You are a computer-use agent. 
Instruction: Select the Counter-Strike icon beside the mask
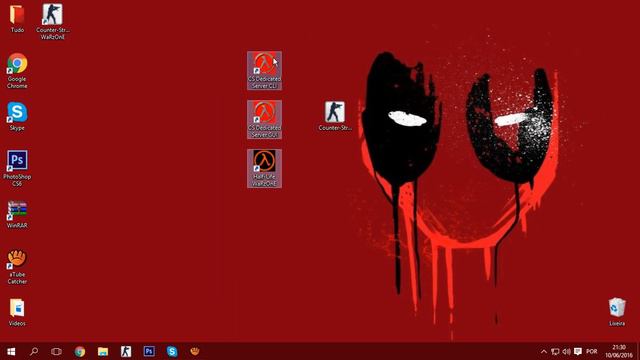[335, 116]
